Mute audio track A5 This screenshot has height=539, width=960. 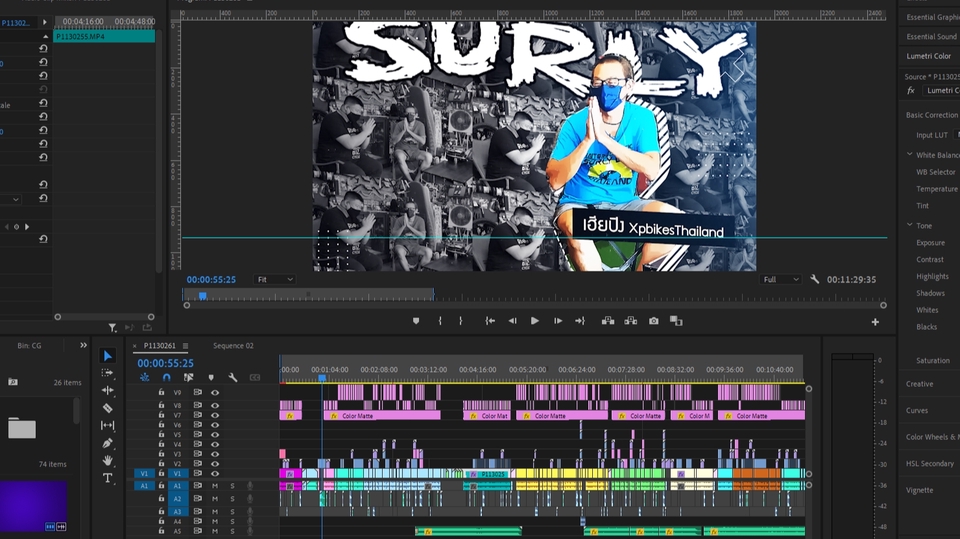215,531
